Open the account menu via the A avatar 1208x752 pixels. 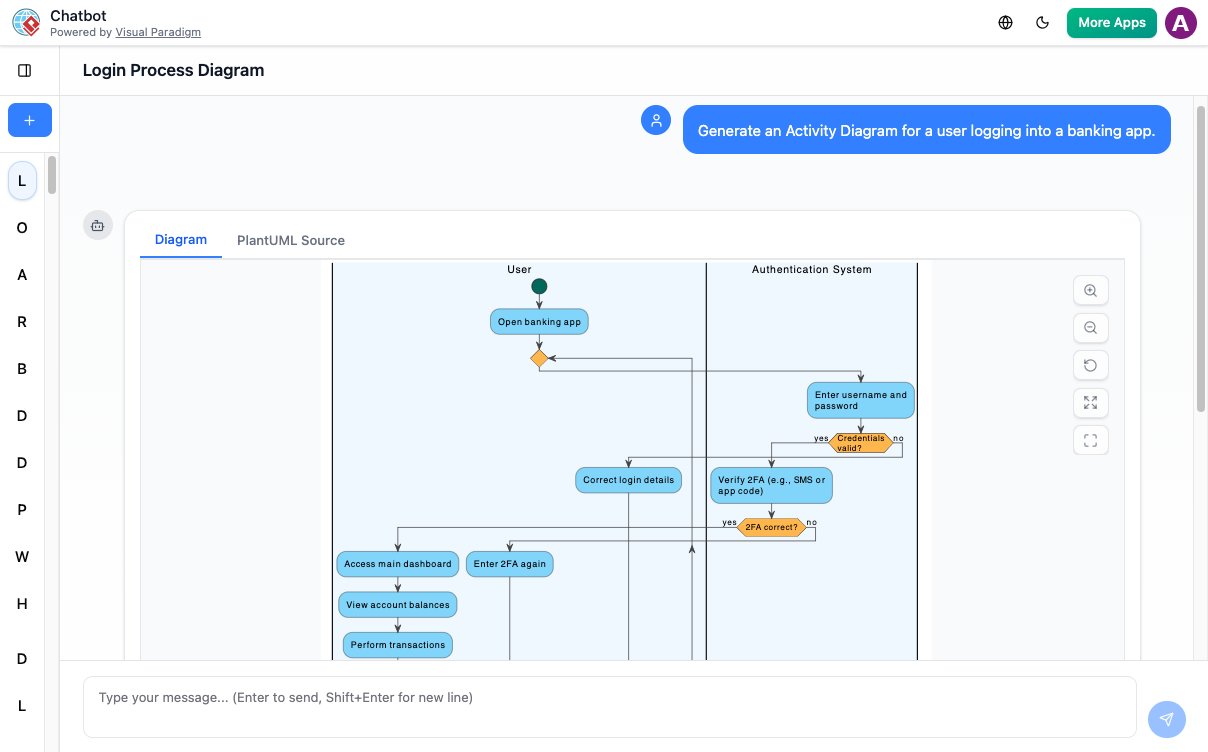coord(1180,22)
